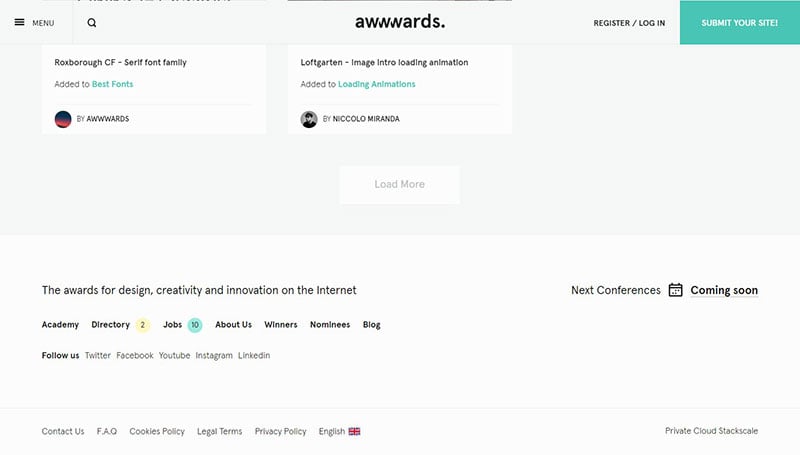800x455 pixels.
Task: Follow the Instagram link
Action: click(214, 356)
